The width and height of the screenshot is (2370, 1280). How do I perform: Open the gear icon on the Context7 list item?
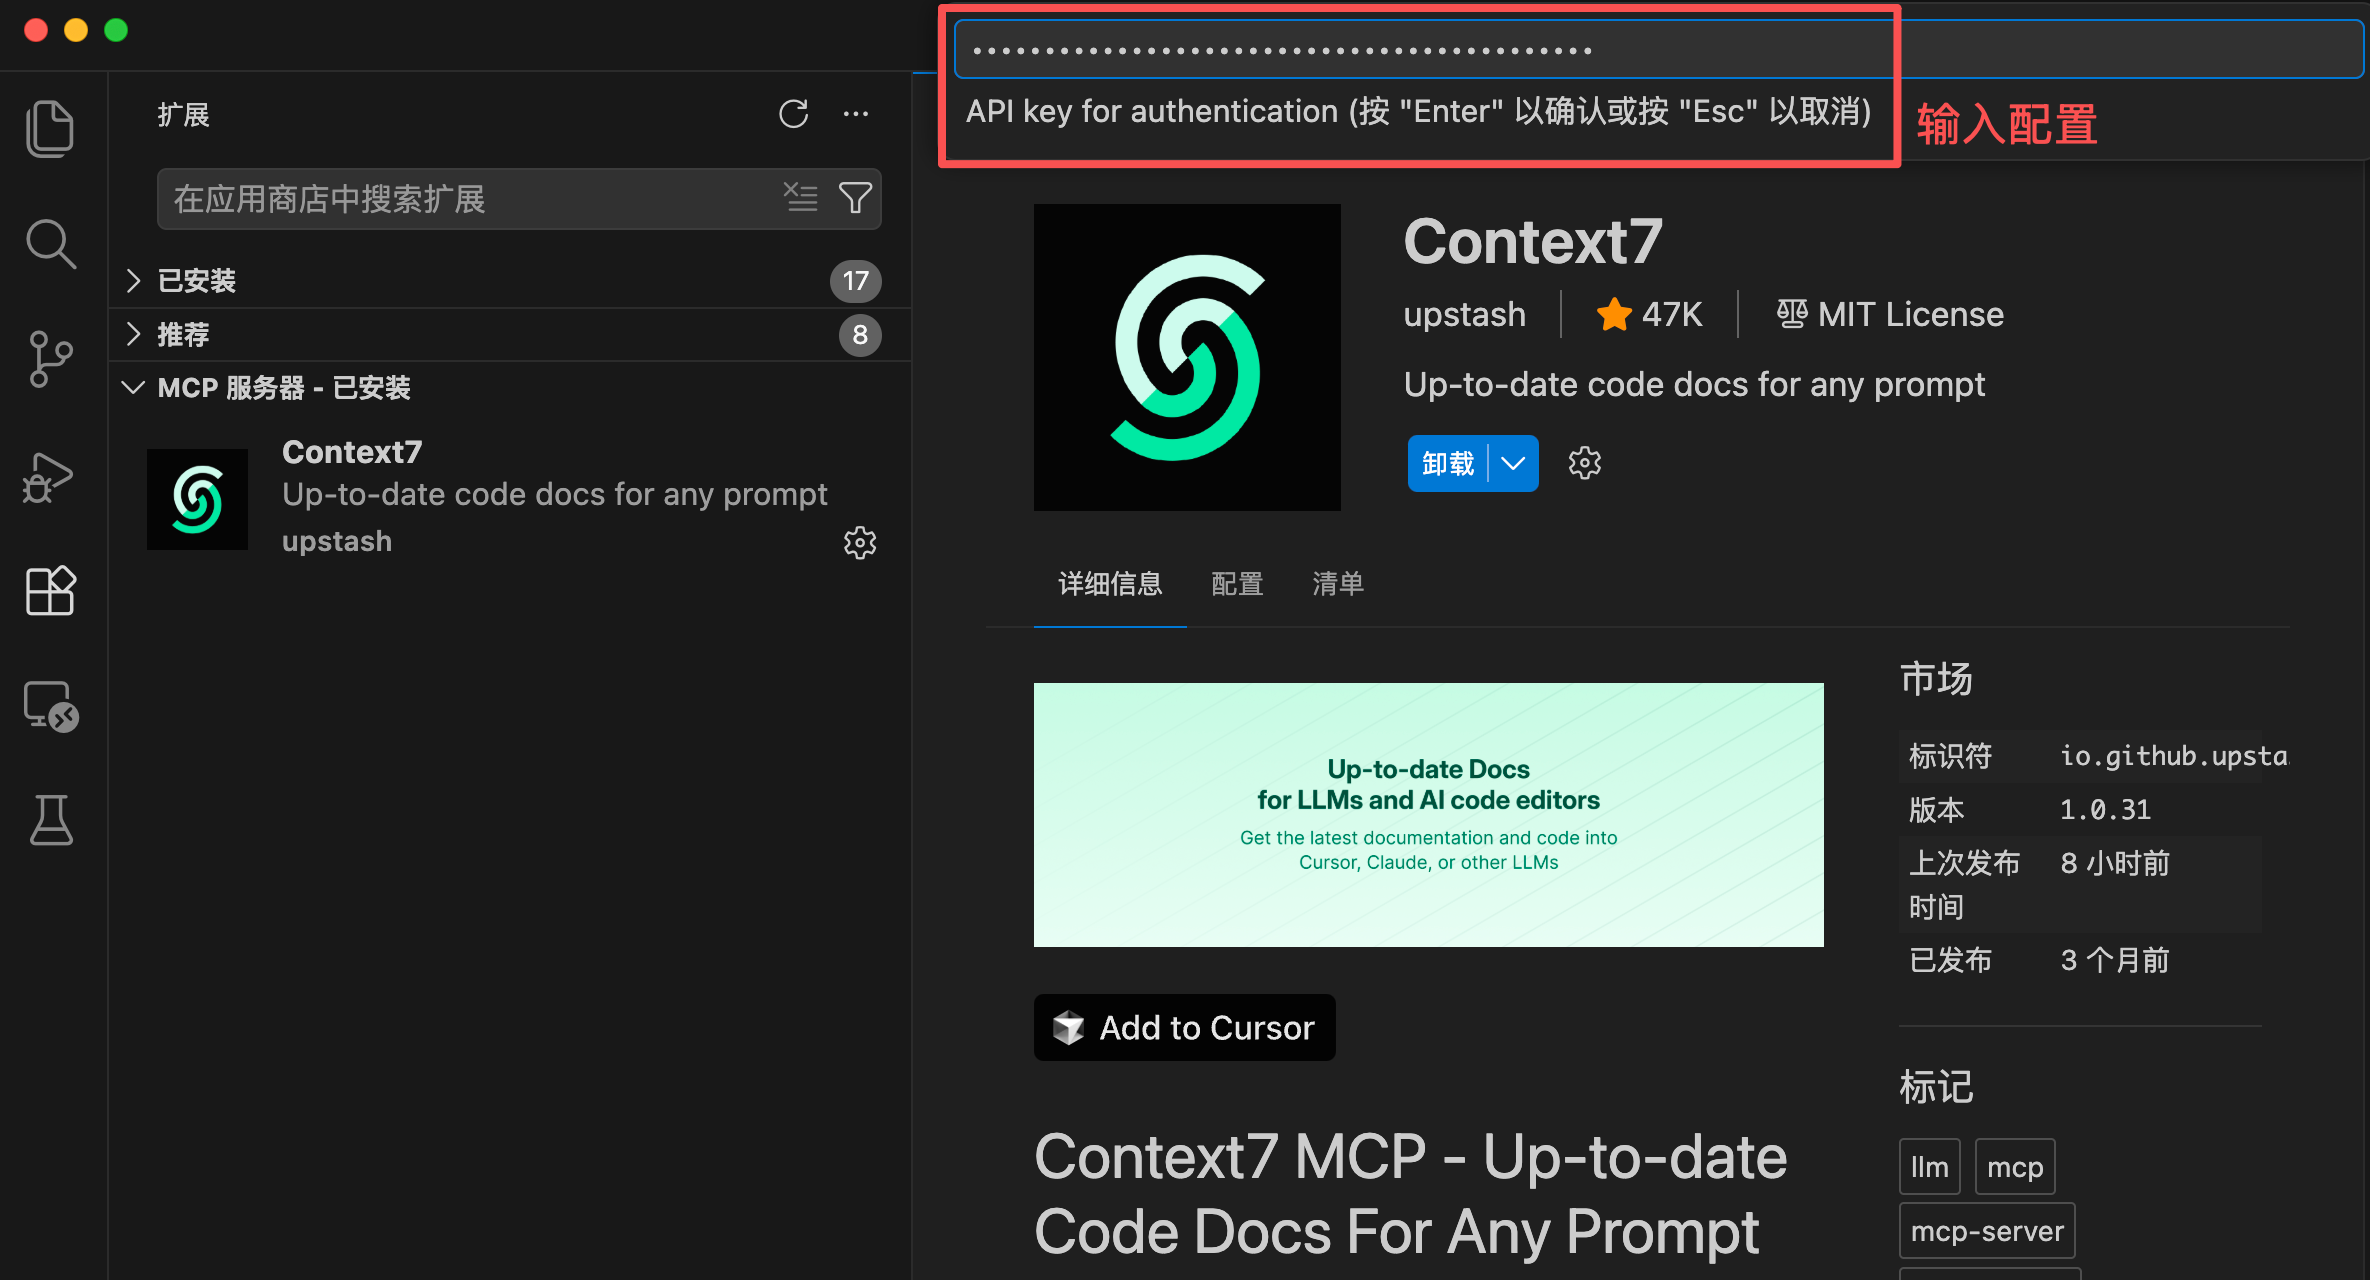coord(860,542)
